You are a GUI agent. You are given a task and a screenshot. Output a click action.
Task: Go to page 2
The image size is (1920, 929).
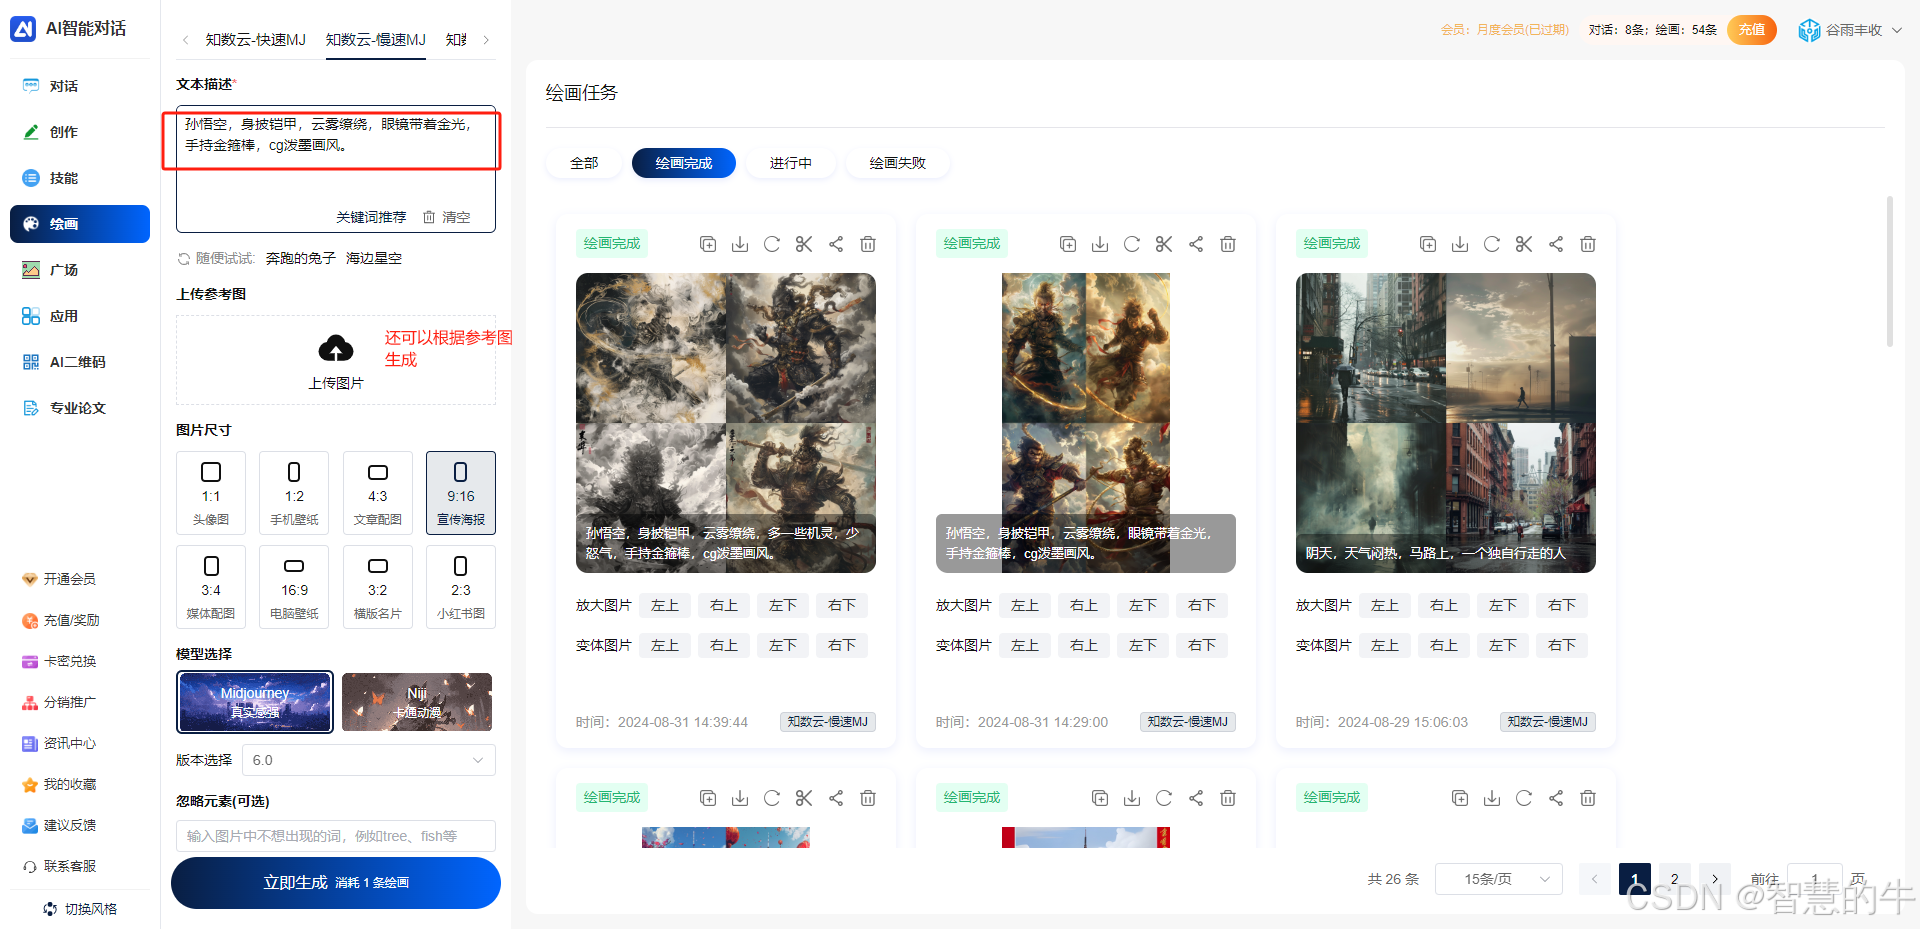1675,879
